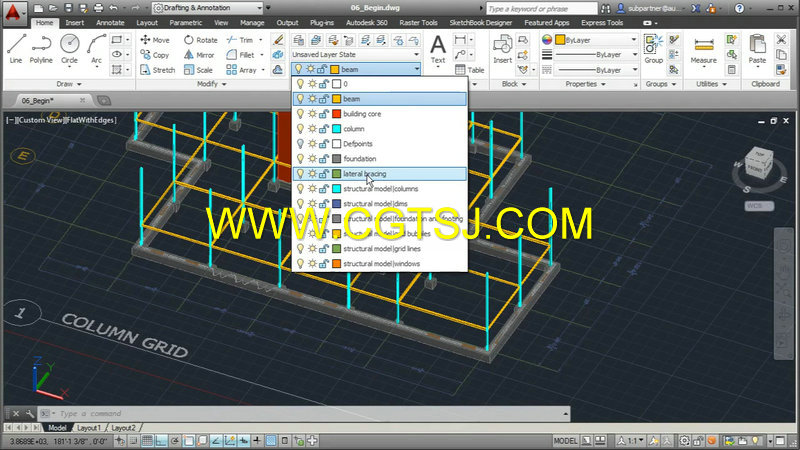Switch to the Parametric ribbon tab
This screenshot has height=450, width=800.
click(x=186, y=23)
